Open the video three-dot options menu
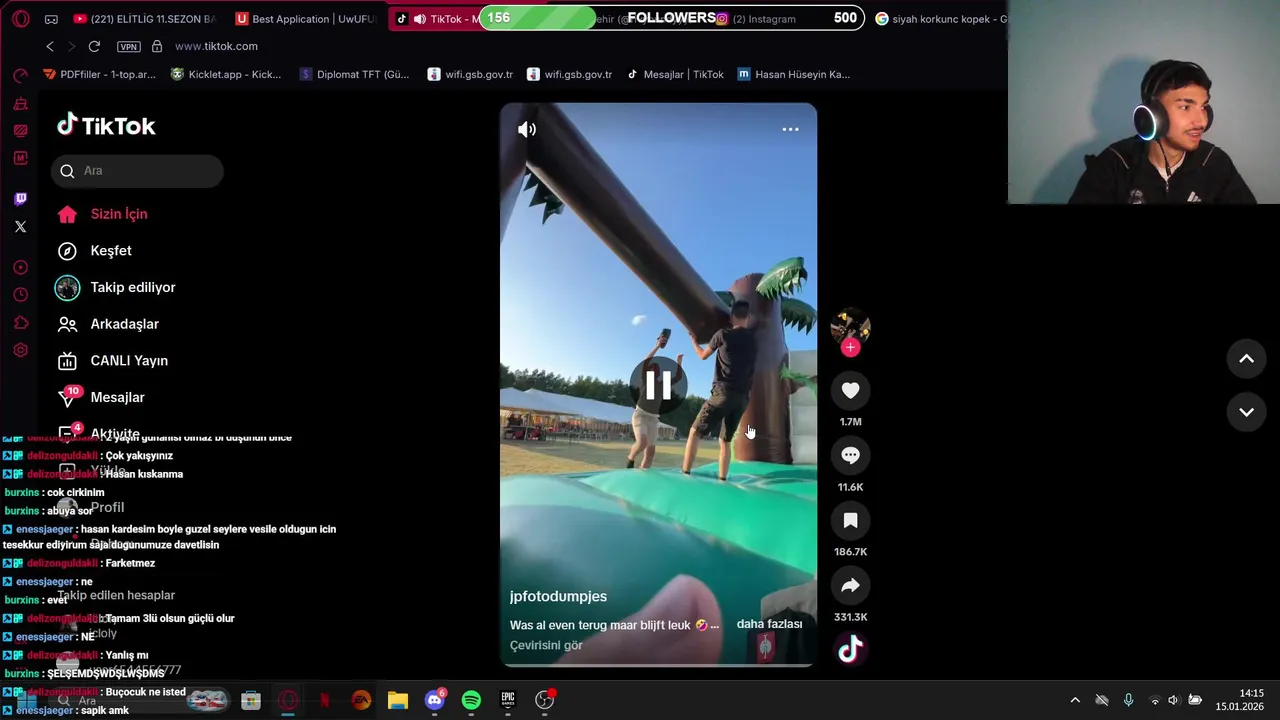This screenshot has width=1280, height=720. pyautogui.click(x=790, y=129)
